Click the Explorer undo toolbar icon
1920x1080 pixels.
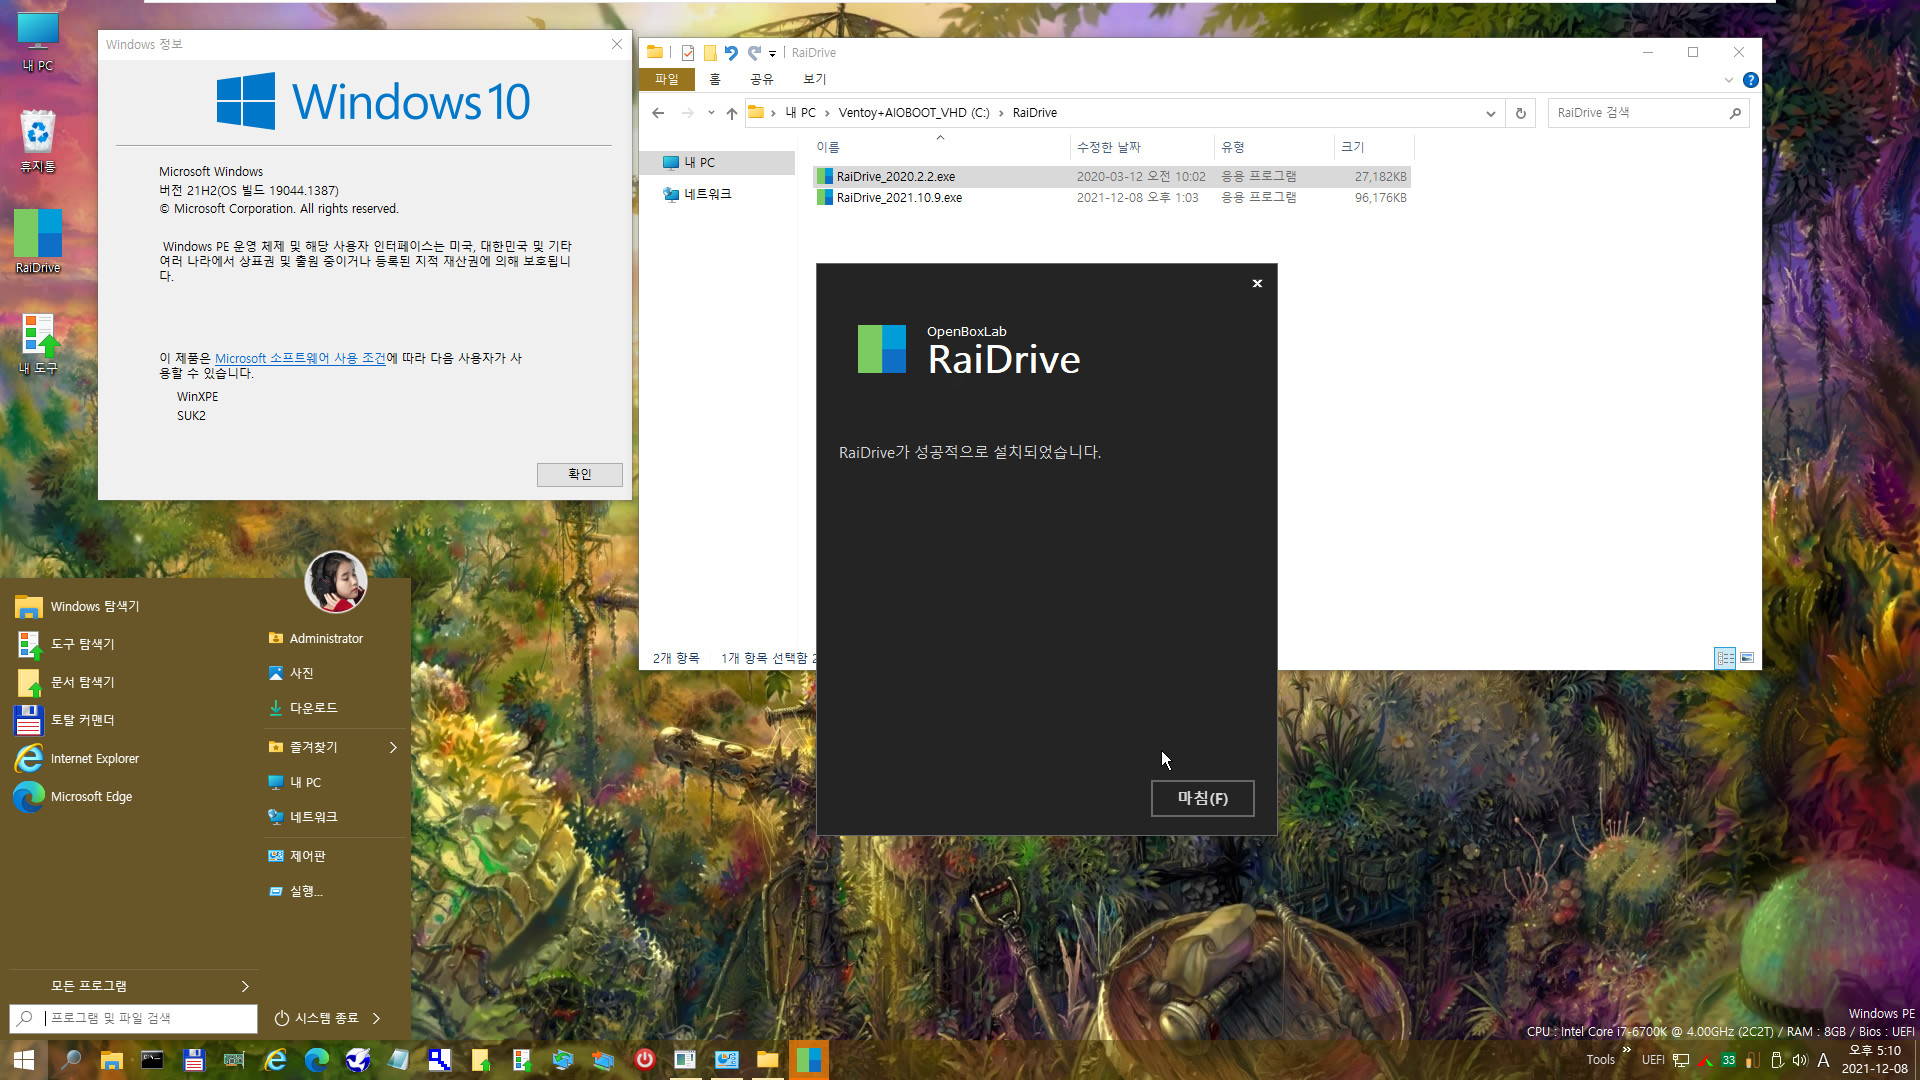(x=731, y=53)
